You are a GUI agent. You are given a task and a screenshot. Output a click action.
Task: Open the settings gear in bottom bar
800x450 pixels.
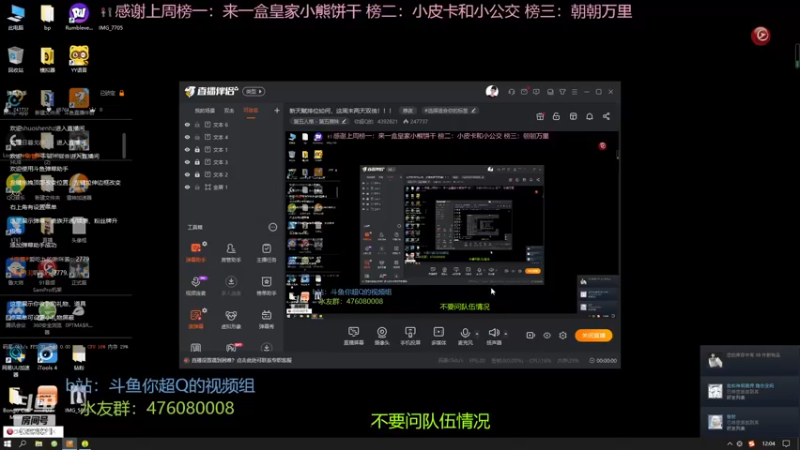(x=563, y=335)
